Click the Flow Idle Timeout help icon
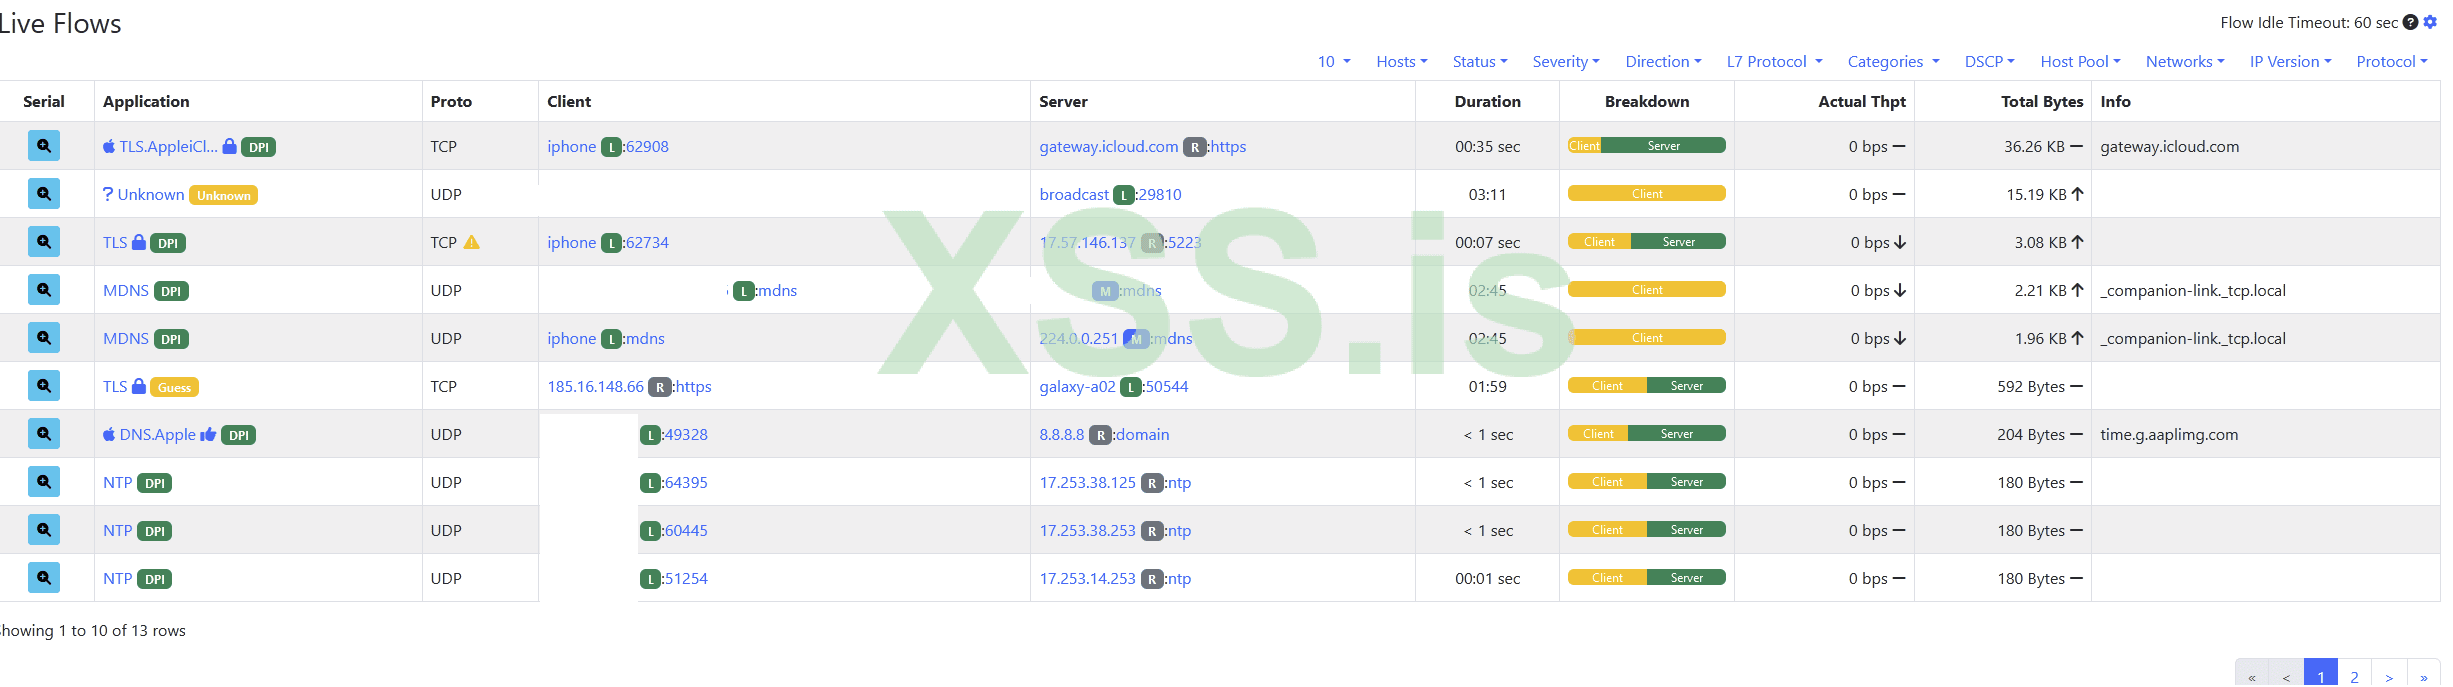2453x687 pixels. tap(2411, 22)
